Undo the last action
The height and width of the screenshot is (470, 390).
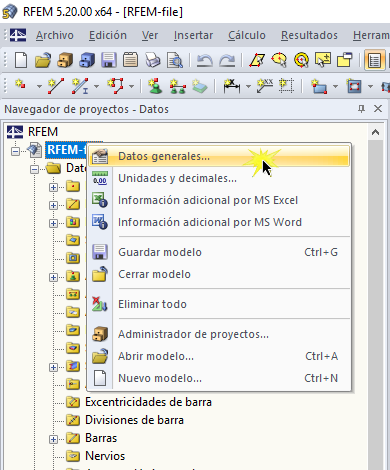point(204,60)
